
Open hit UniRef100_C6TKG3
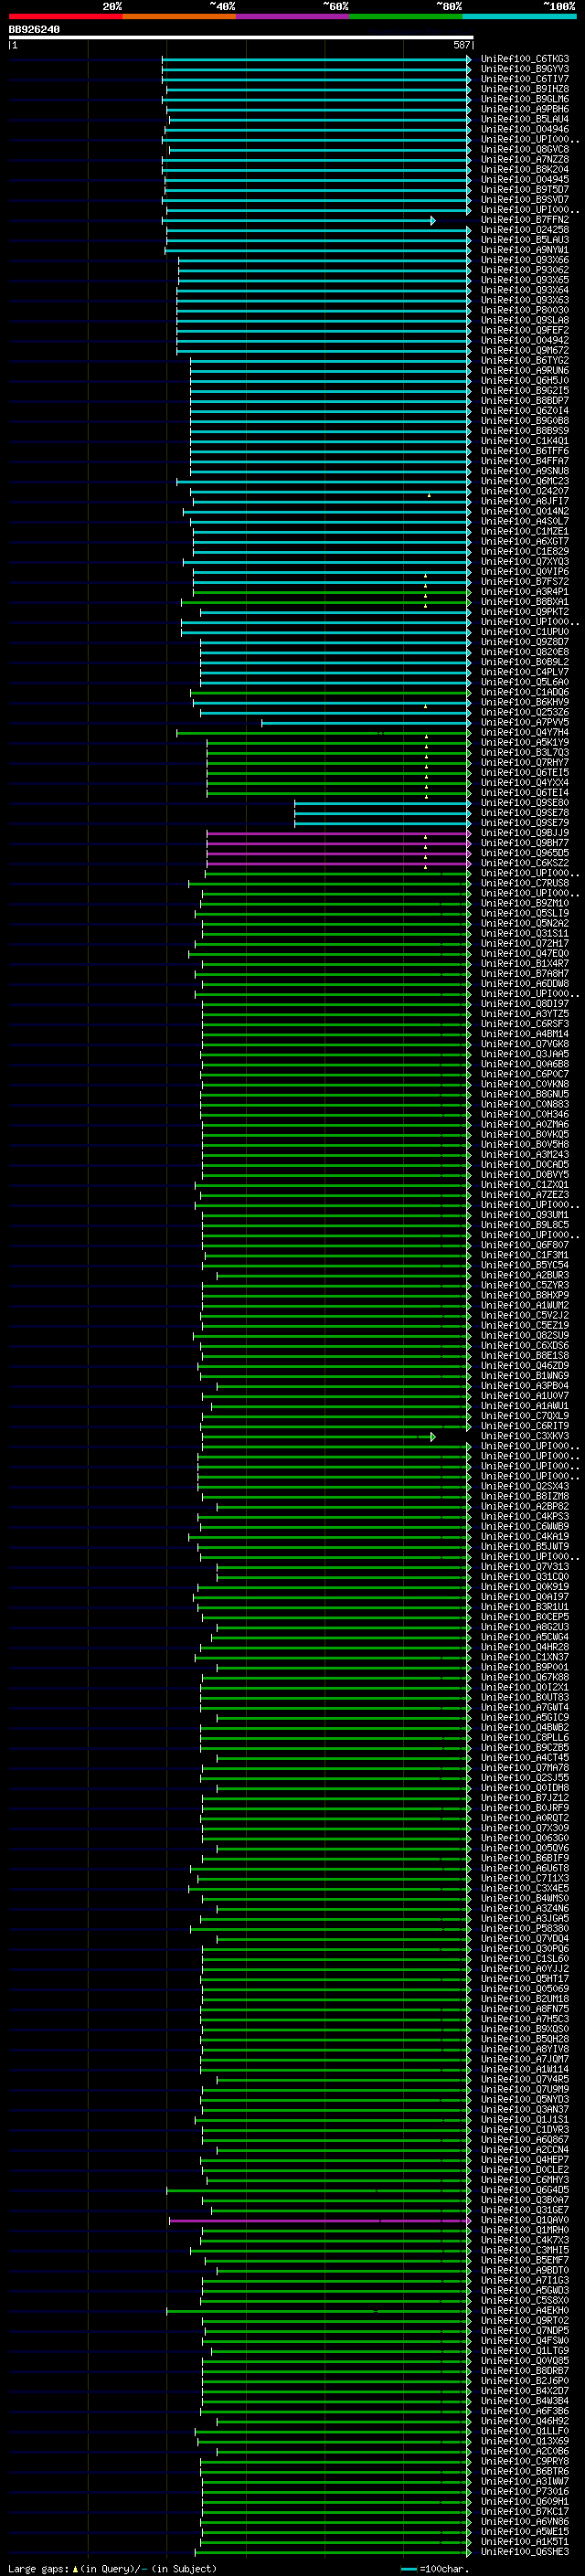(x=525, y=59)
